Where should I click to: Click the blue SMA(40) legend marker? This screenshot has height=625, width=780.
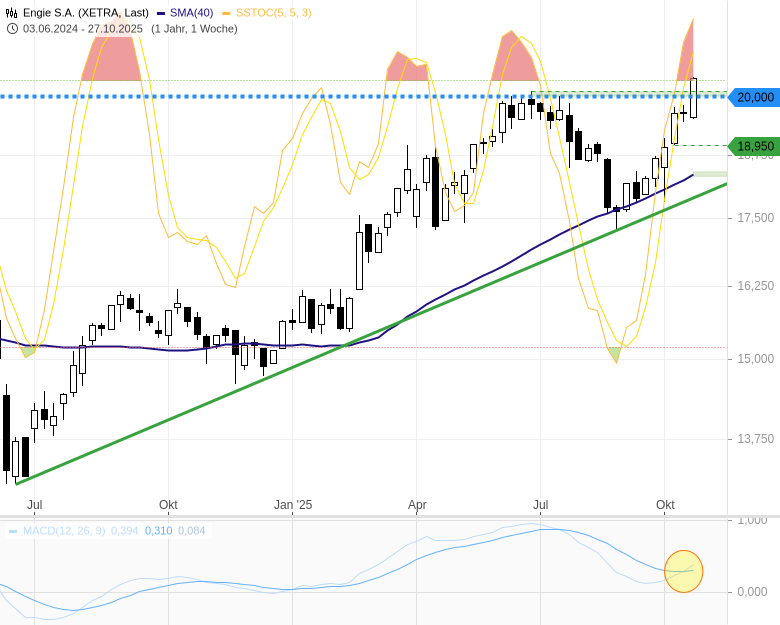tap(161, 13)
